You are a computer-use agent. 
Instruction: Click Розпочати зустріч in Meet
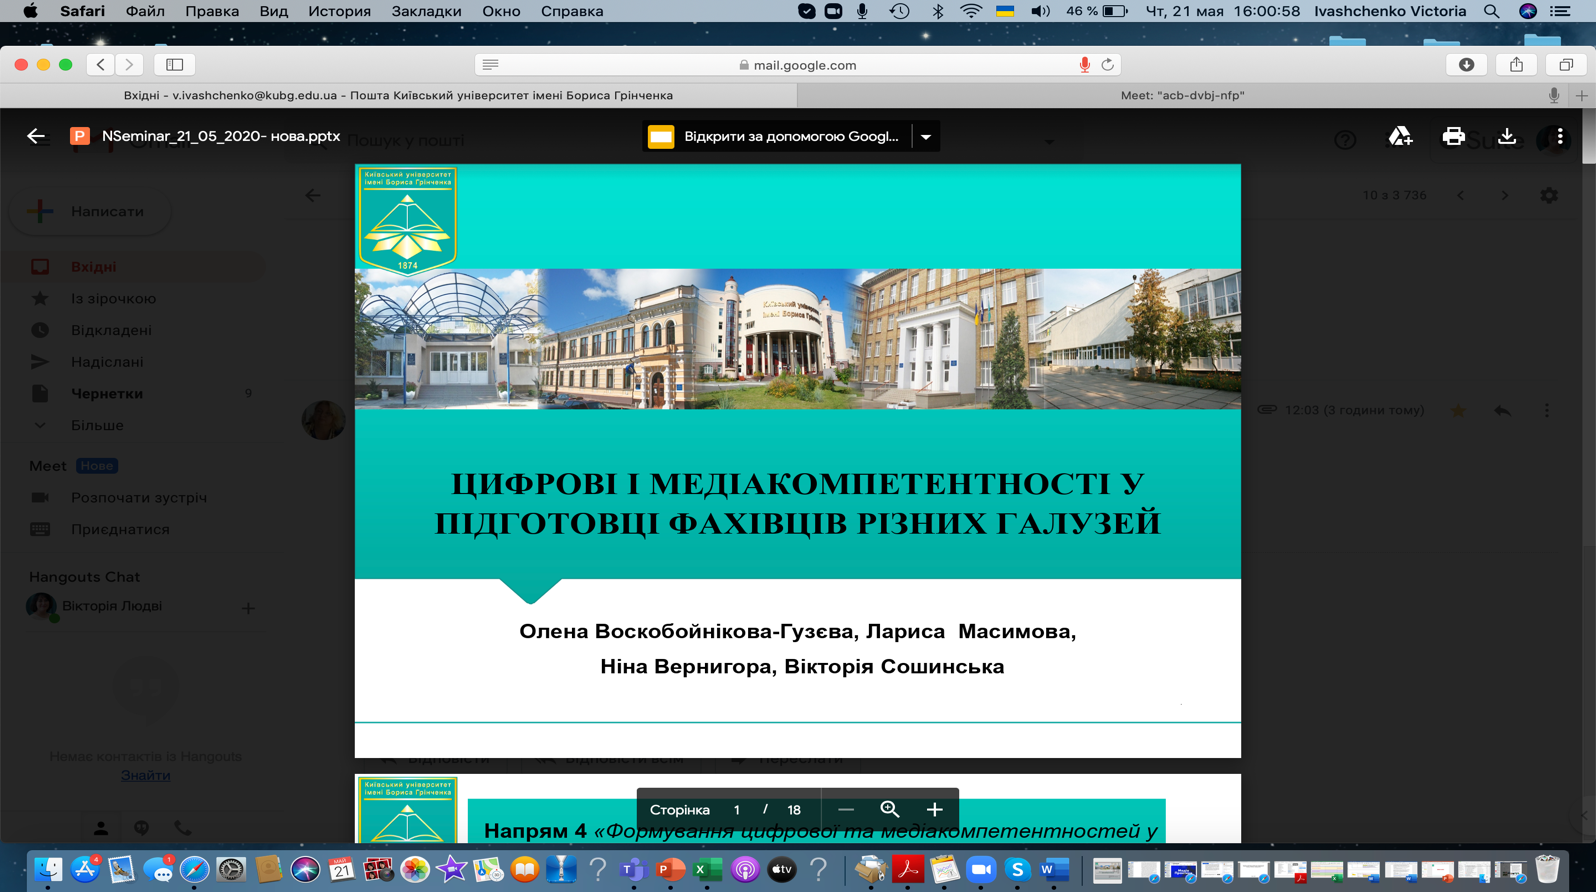click(x=139, y=497)
